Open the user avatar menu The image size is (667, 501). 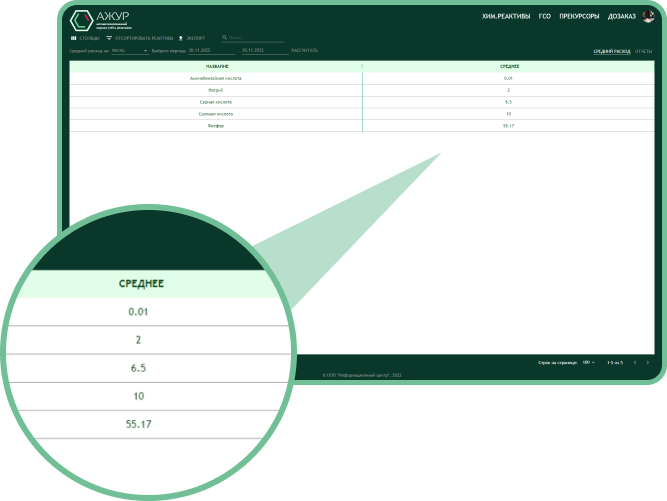648,17
